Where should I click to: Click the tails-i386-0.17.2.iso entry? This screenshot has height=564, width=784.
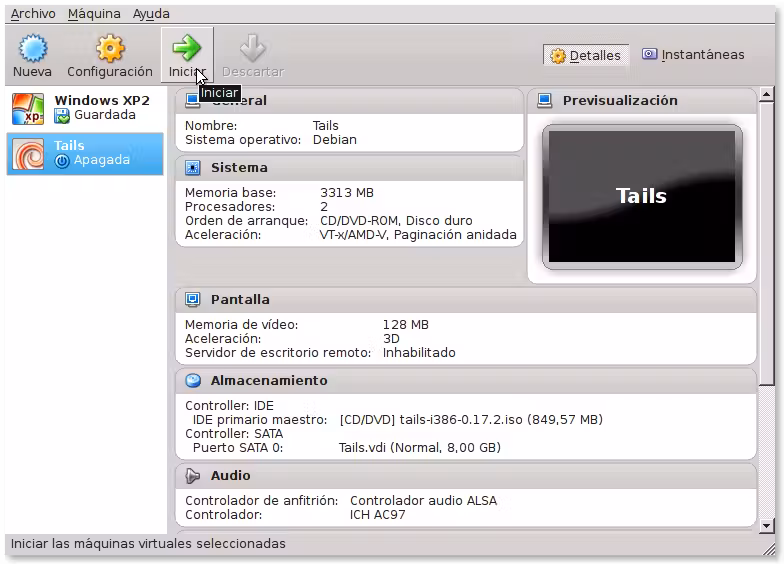pos(471,420)
